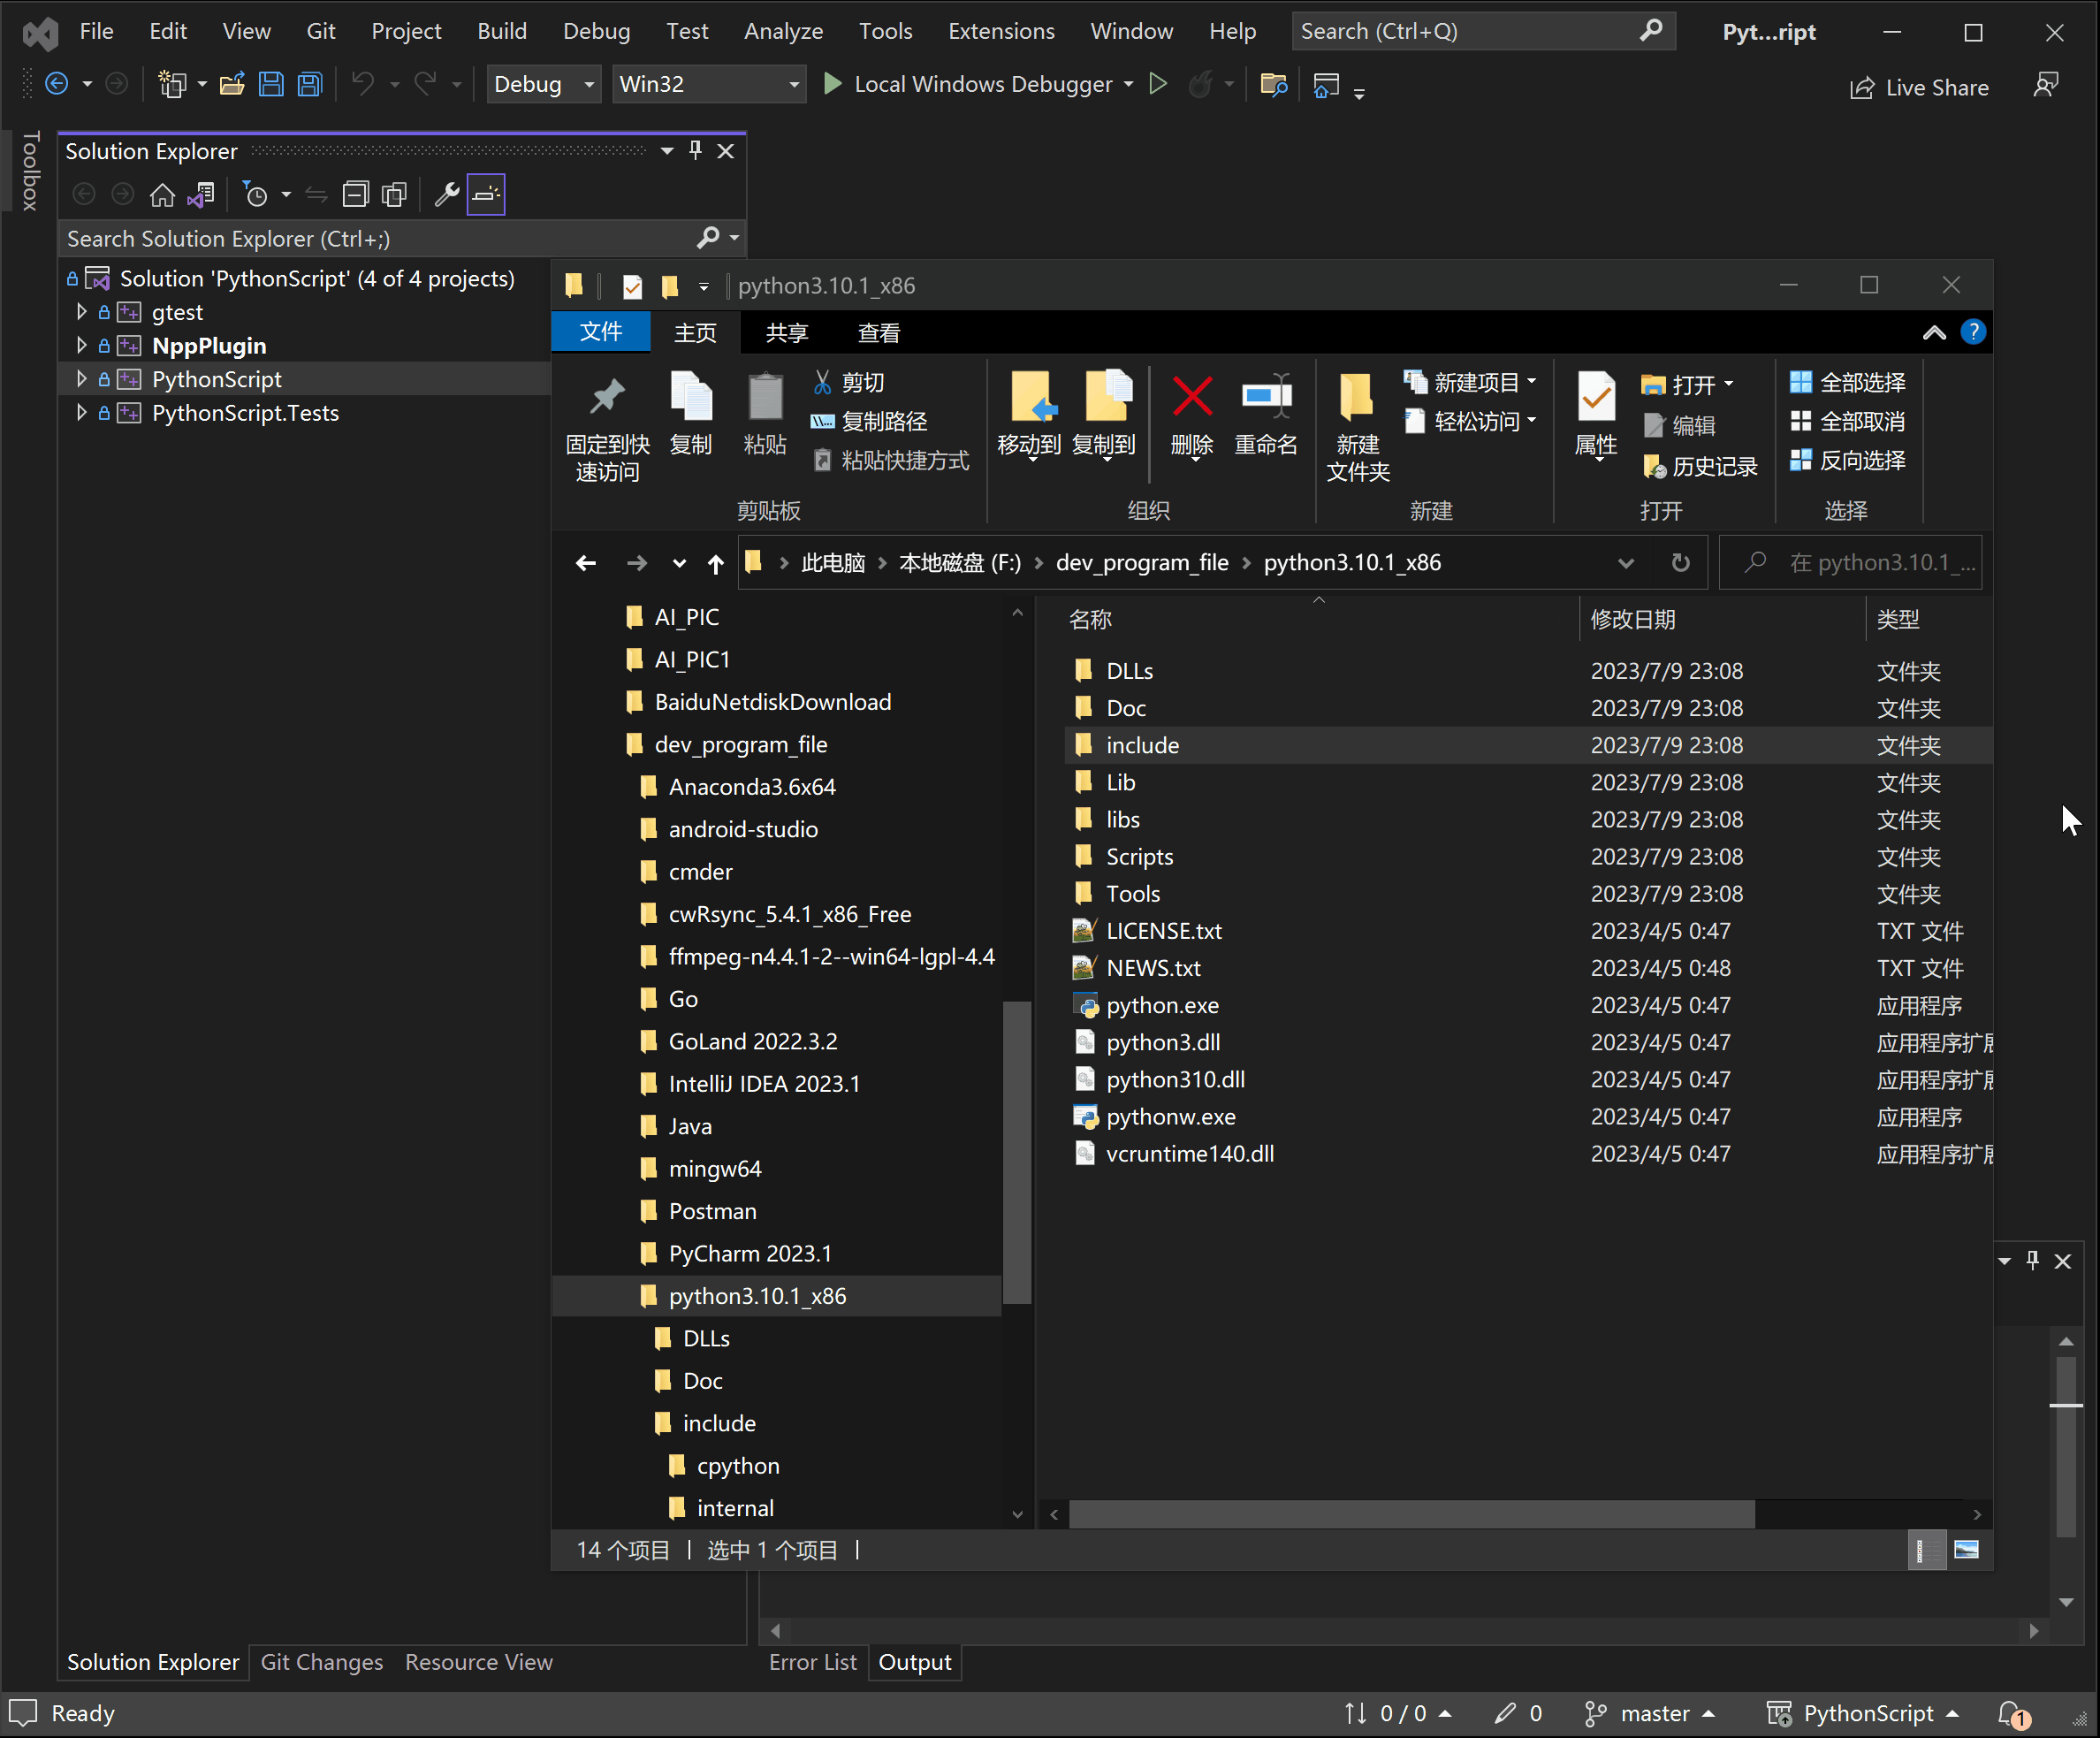Click the Home icon in Solution Explorer
The image size is (2100, 1738).
[x=162, y=195]
